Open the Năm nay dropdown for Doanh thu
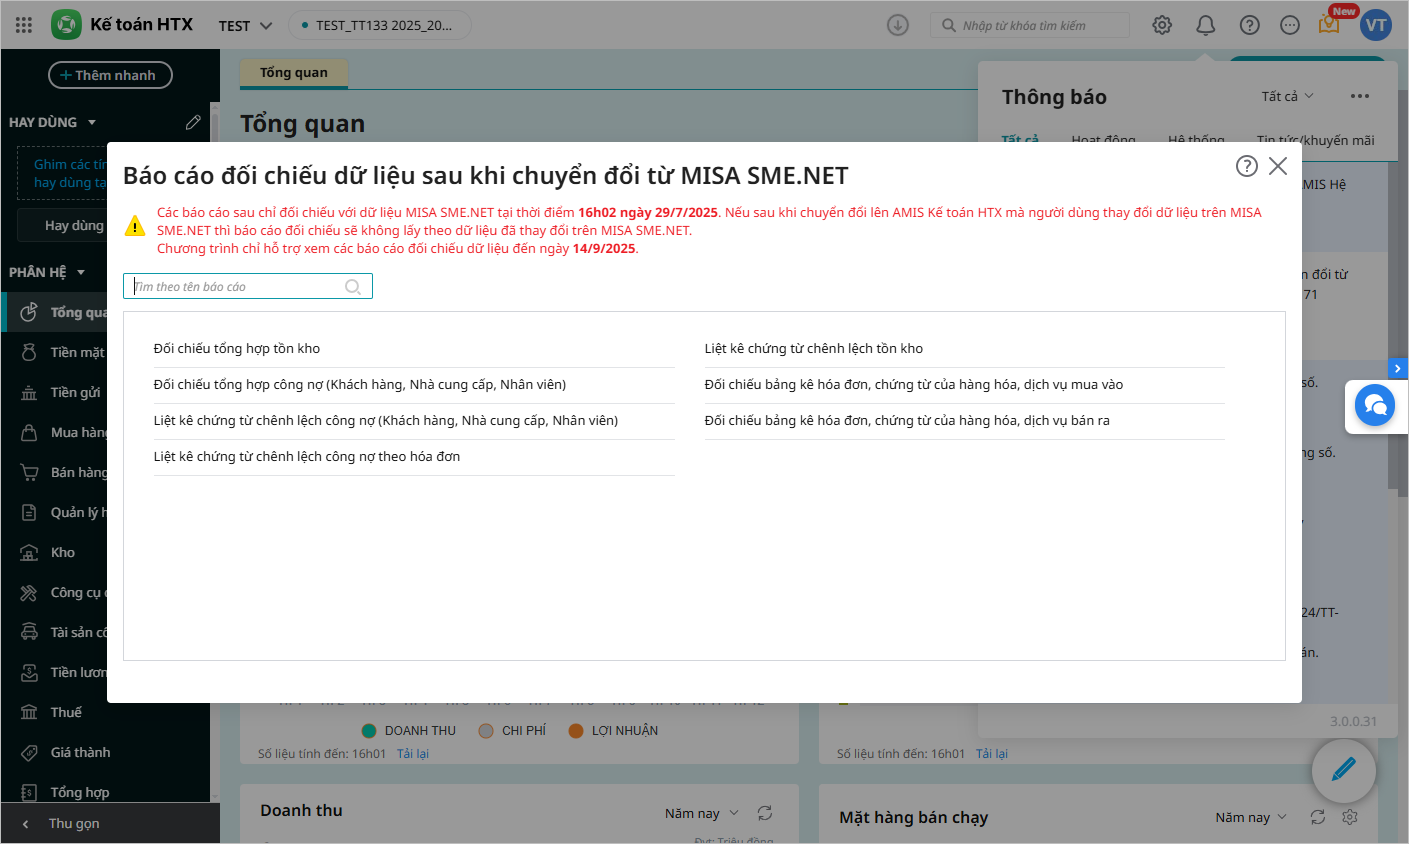The width and height of the screenshot is (1409, 844). 701,813
